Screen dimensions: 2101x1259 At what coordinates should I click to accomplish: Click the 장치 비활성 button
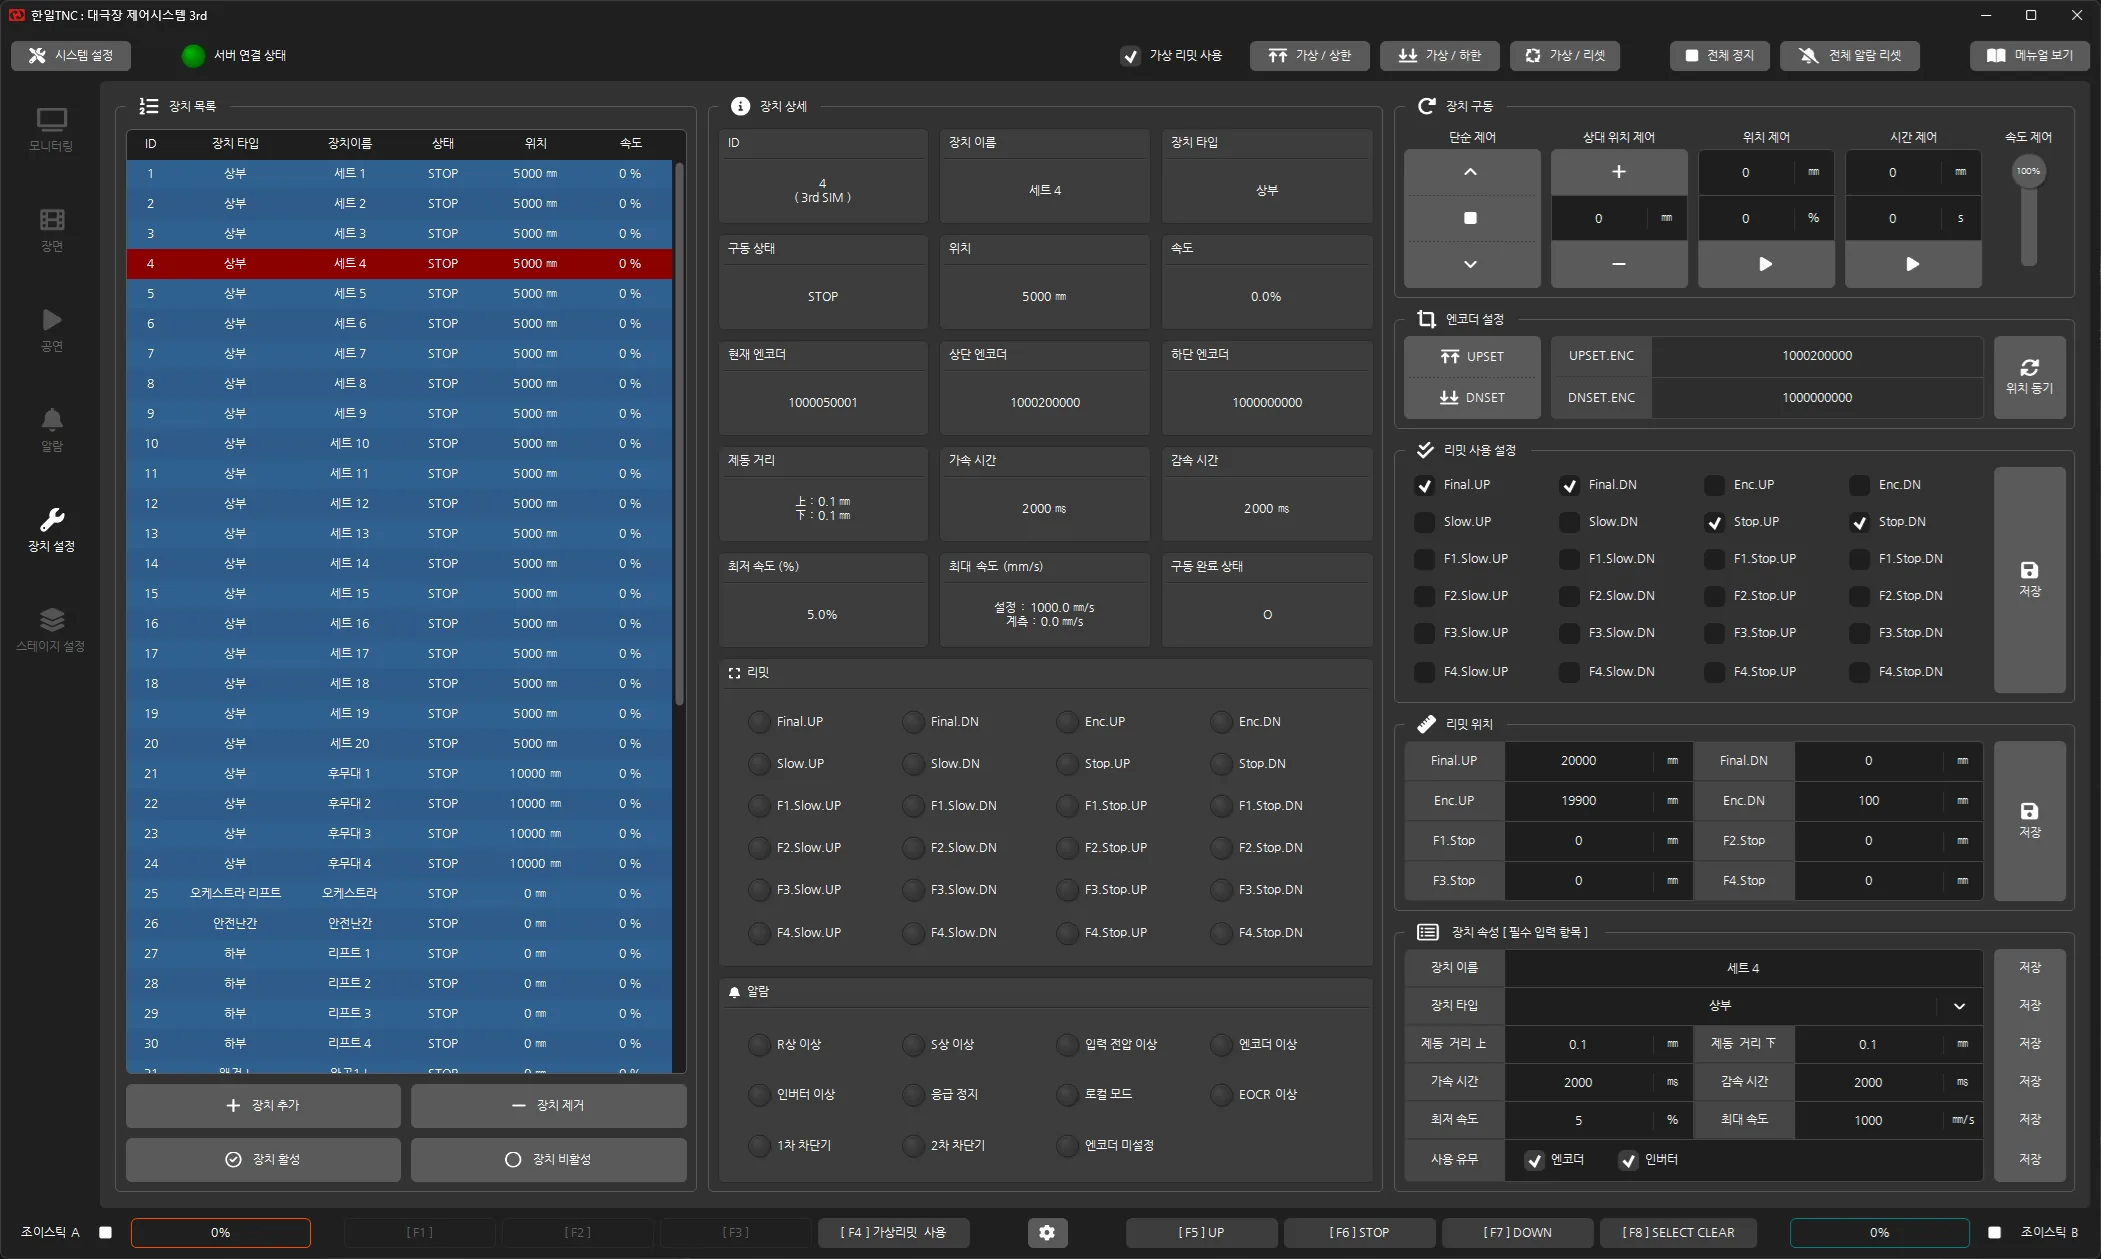(x=548, y=1159)
